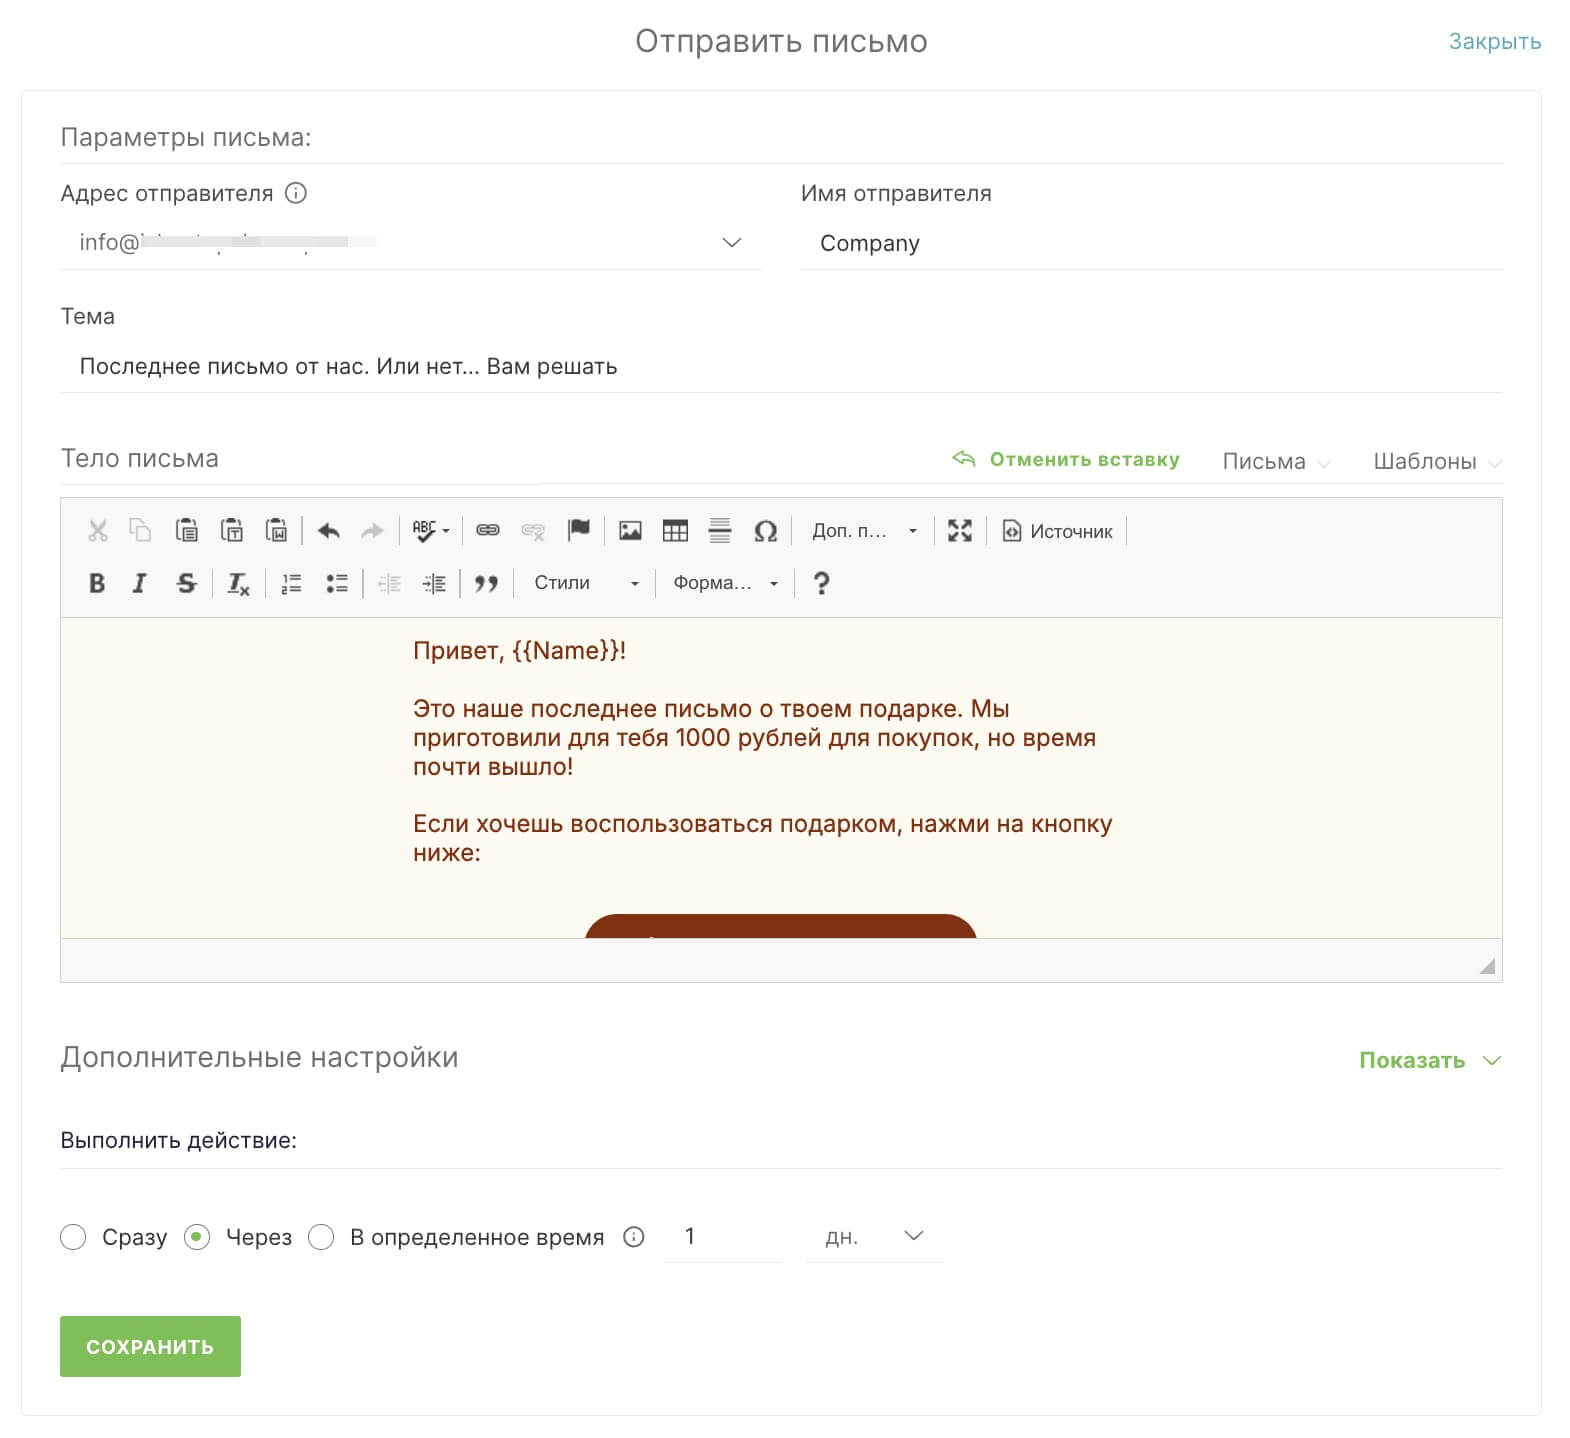Click the Имя отправителя field with Company
1570x1438 pixels.
tap(1151, 243)
